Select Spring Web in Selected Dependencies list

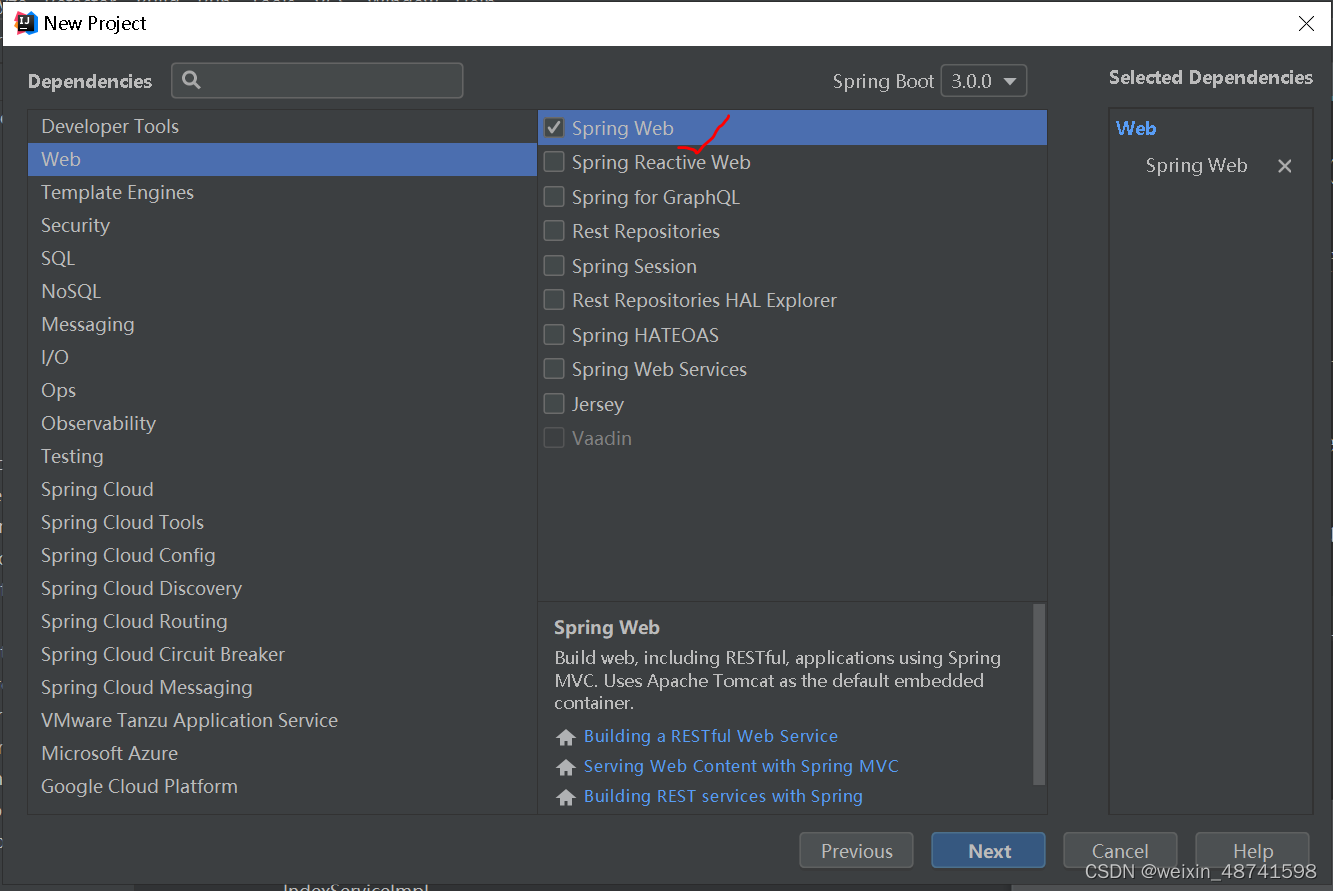[1196, 166]
